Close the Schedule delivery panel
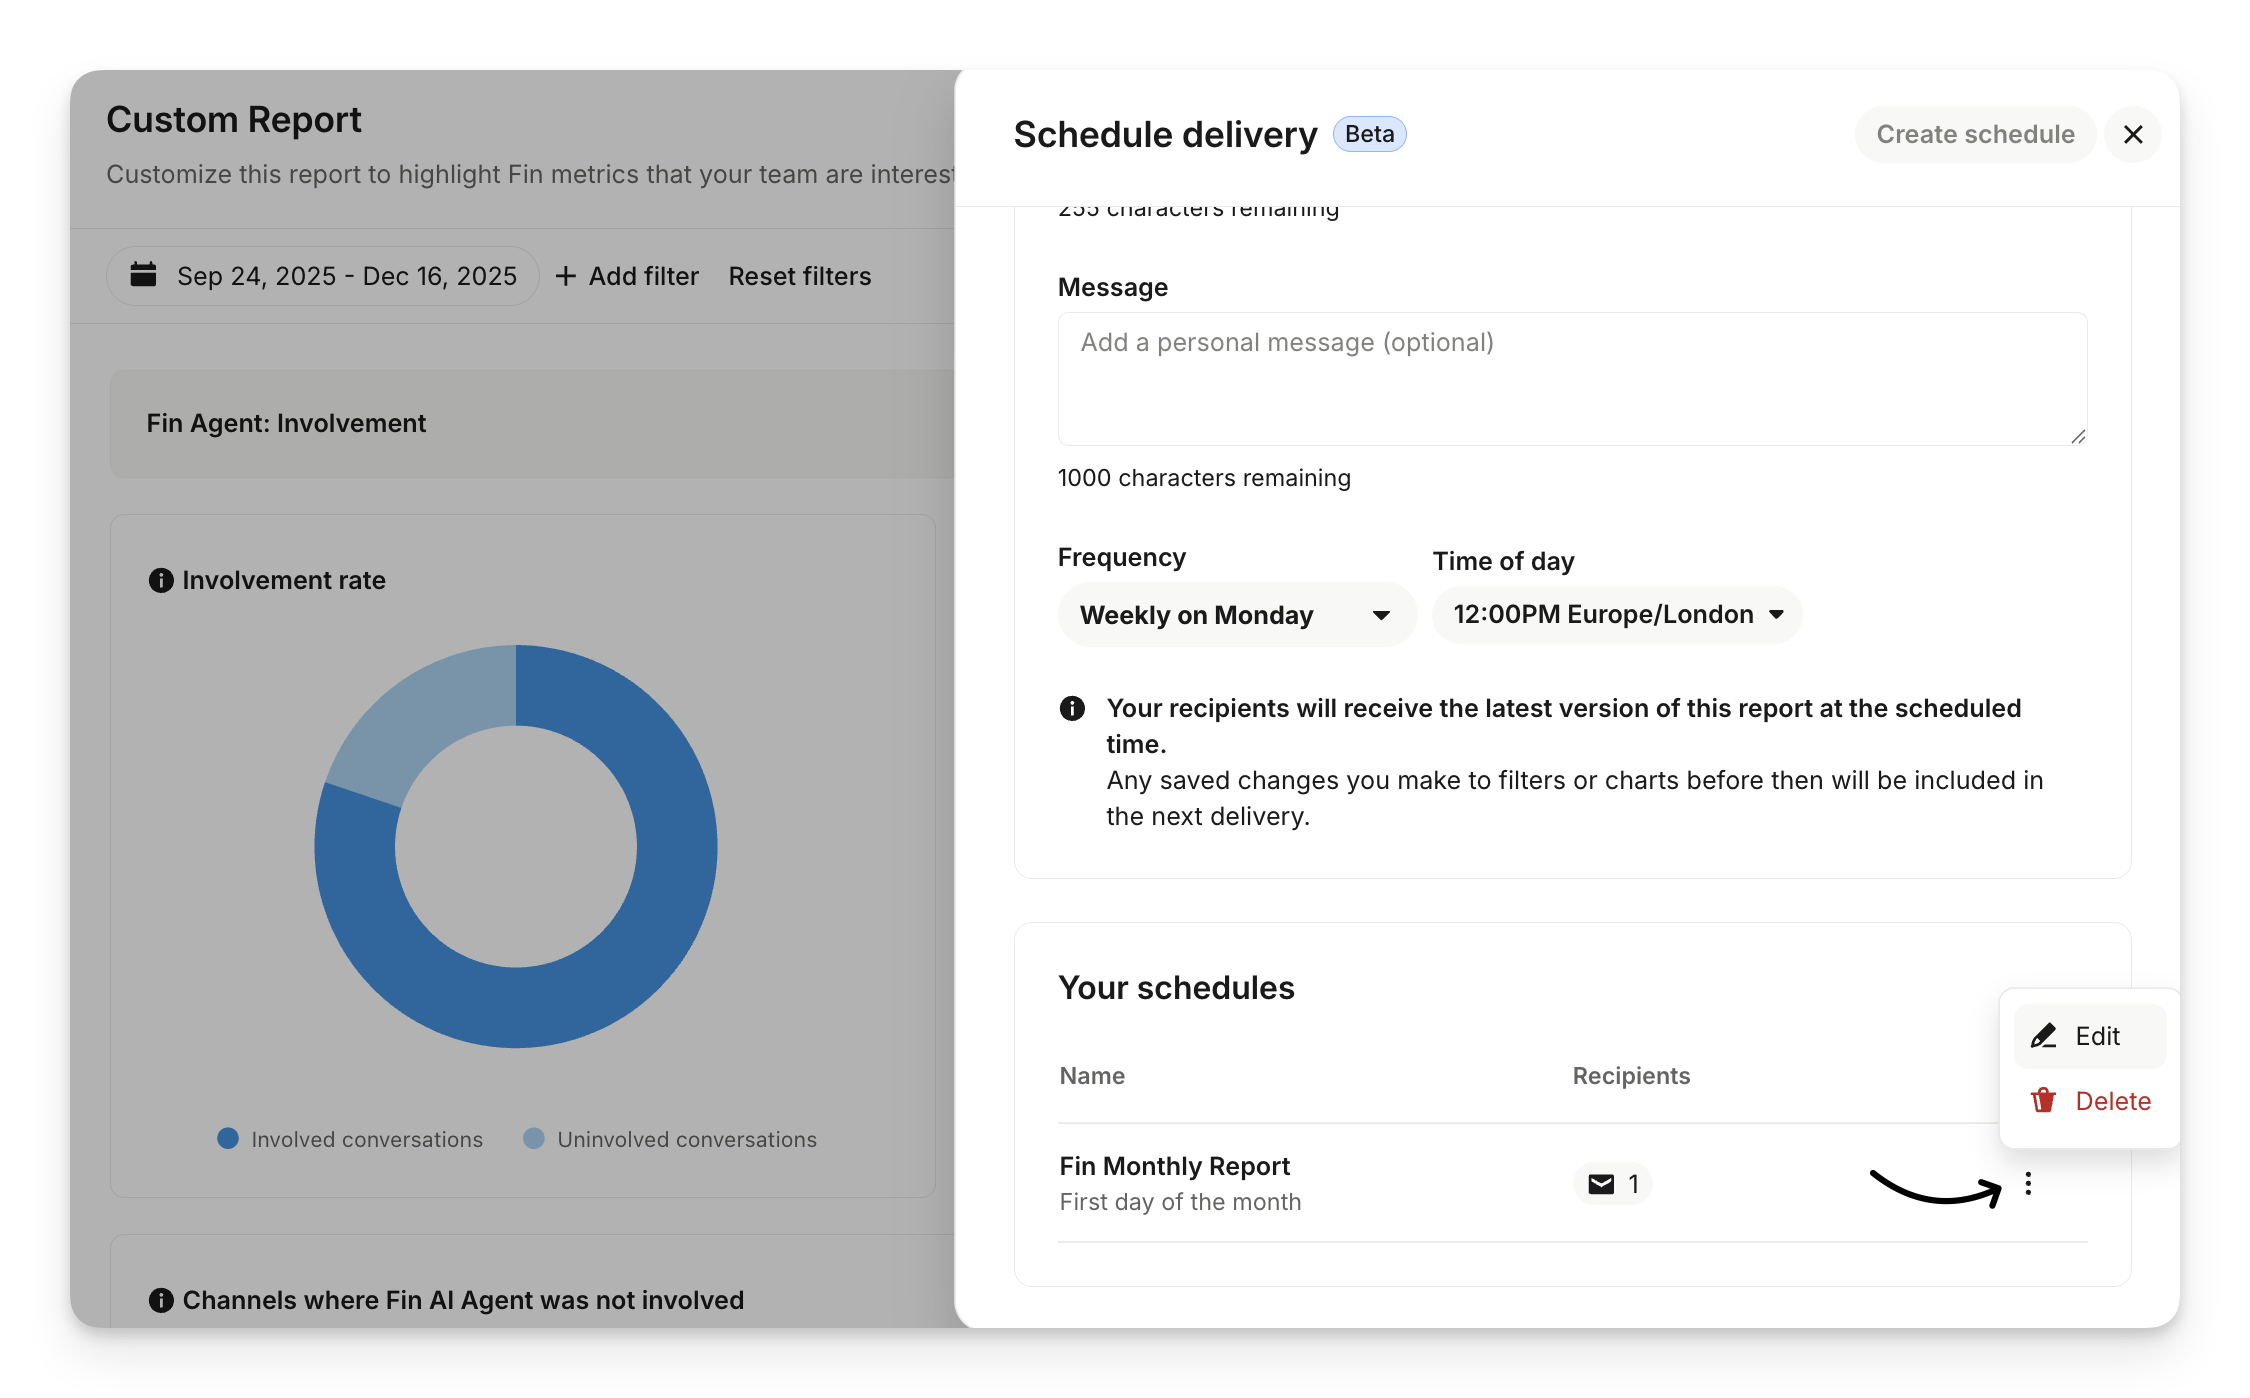2250x1398 pixels. [2132, 135]
